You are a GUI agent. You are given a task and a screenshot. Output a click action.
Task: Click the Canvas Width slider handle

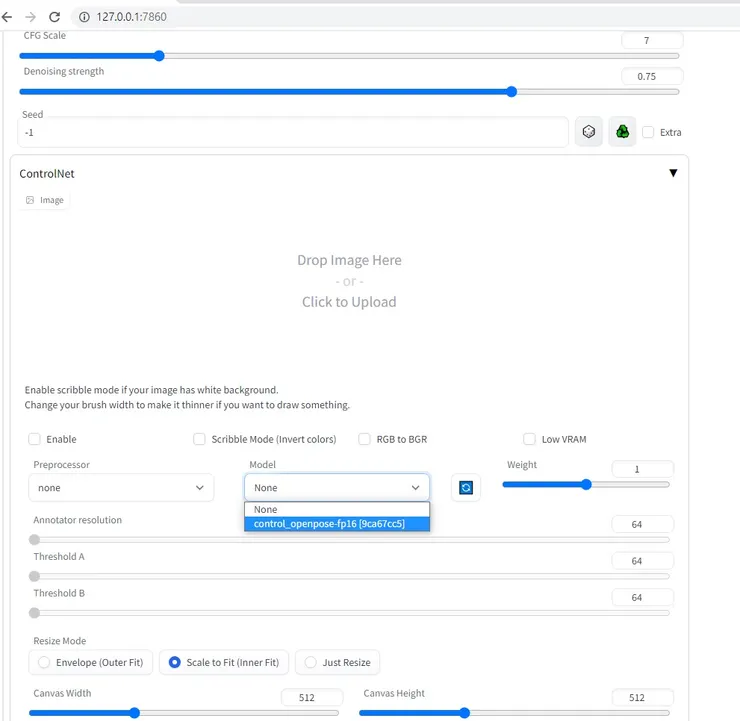pyautogui.click(x=135, y=713)
